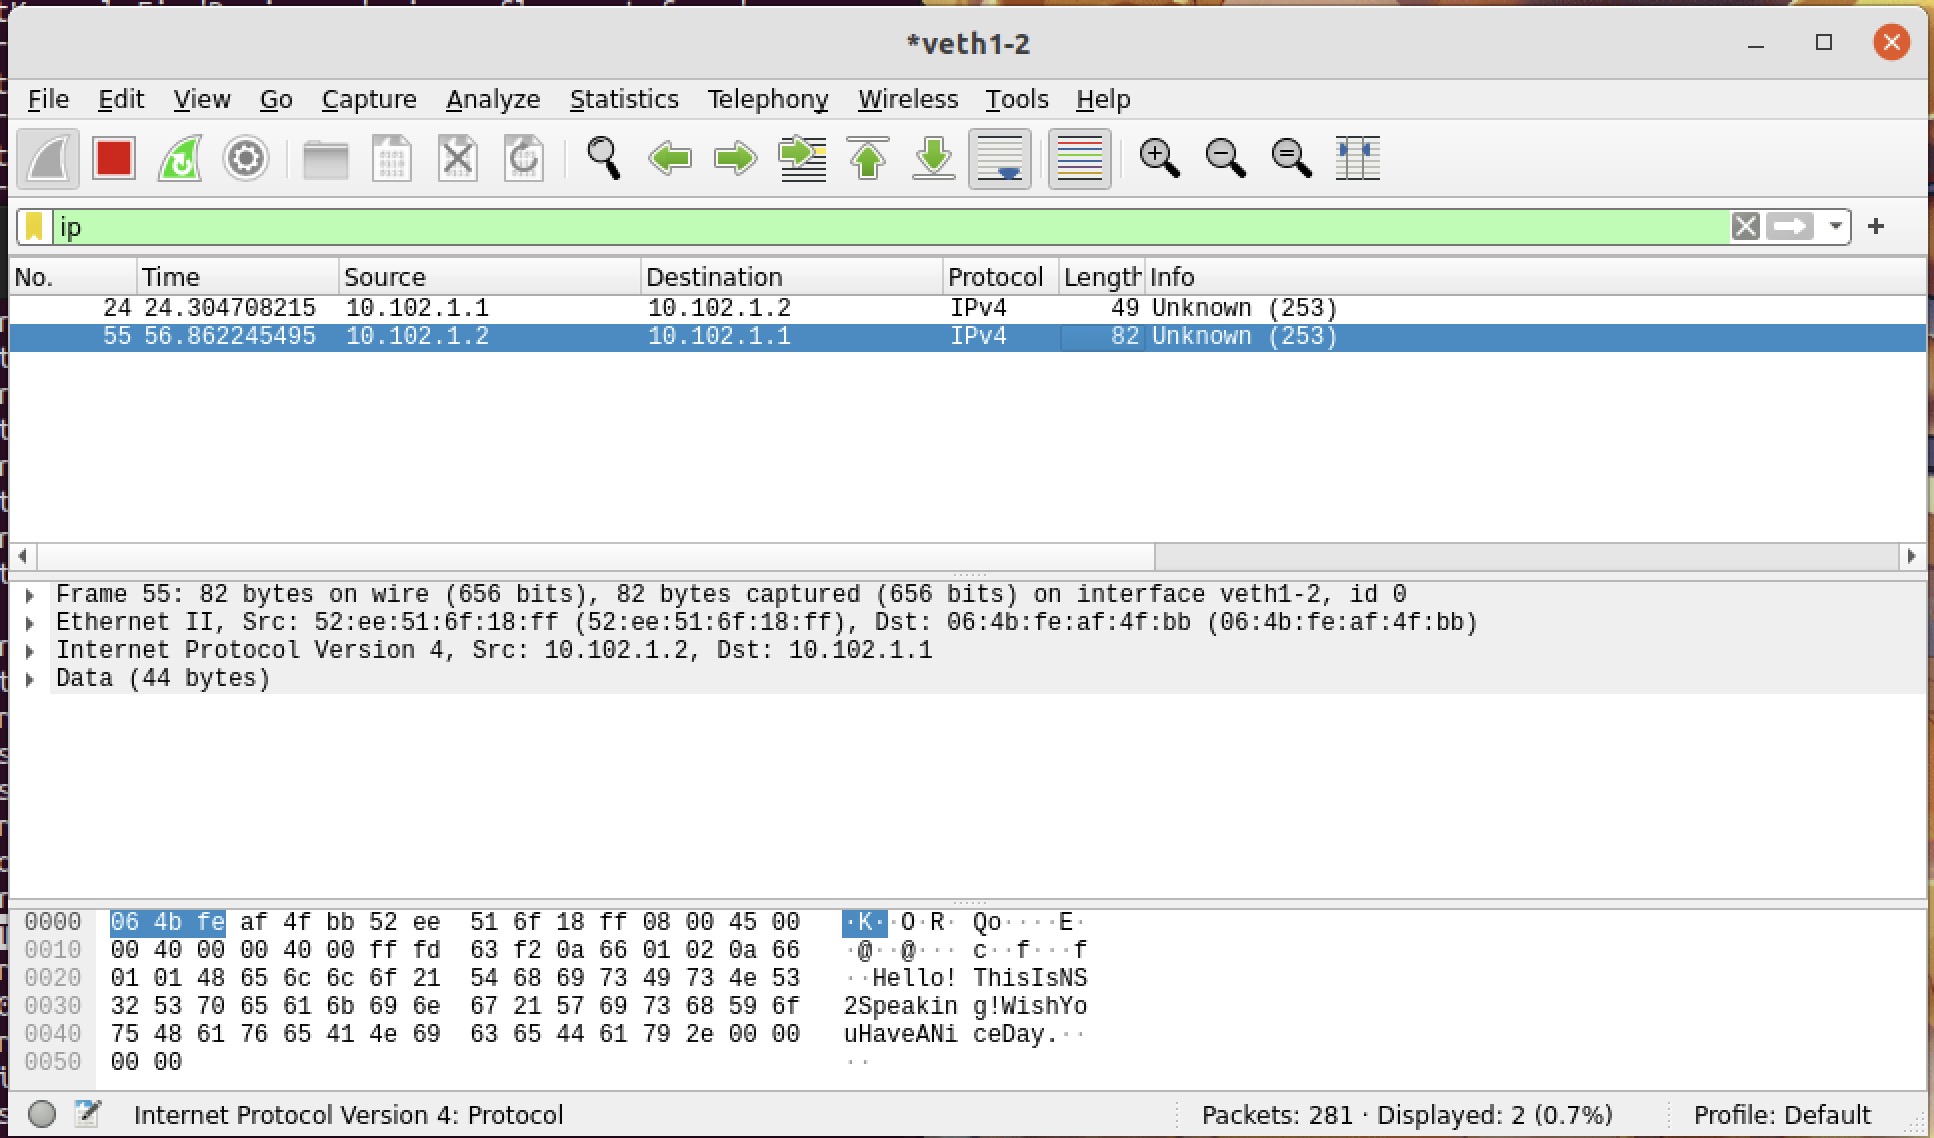Viewport: 1934px width, 1138px height.
Task: Open capture options with the gear icon
Action: (x=246, y=159)
